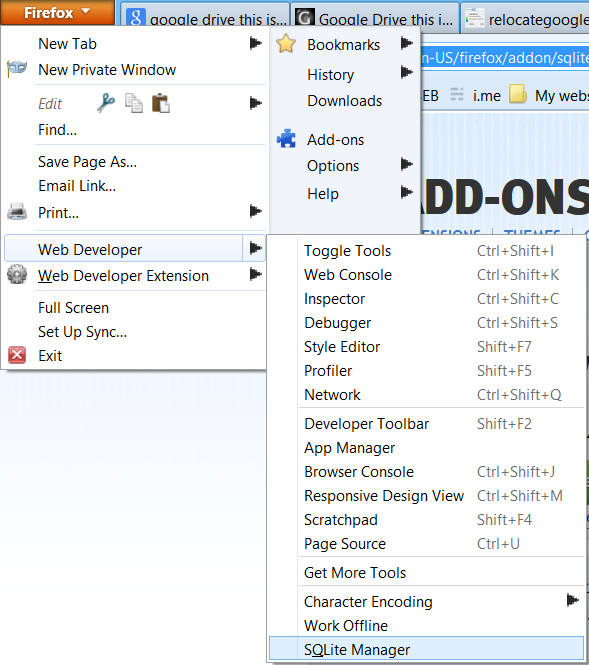Expand the Web Developer Extension submenu arrow
The width and height of the screenshot is (589, 665).
pyautogui.click(x=255, y=274)
